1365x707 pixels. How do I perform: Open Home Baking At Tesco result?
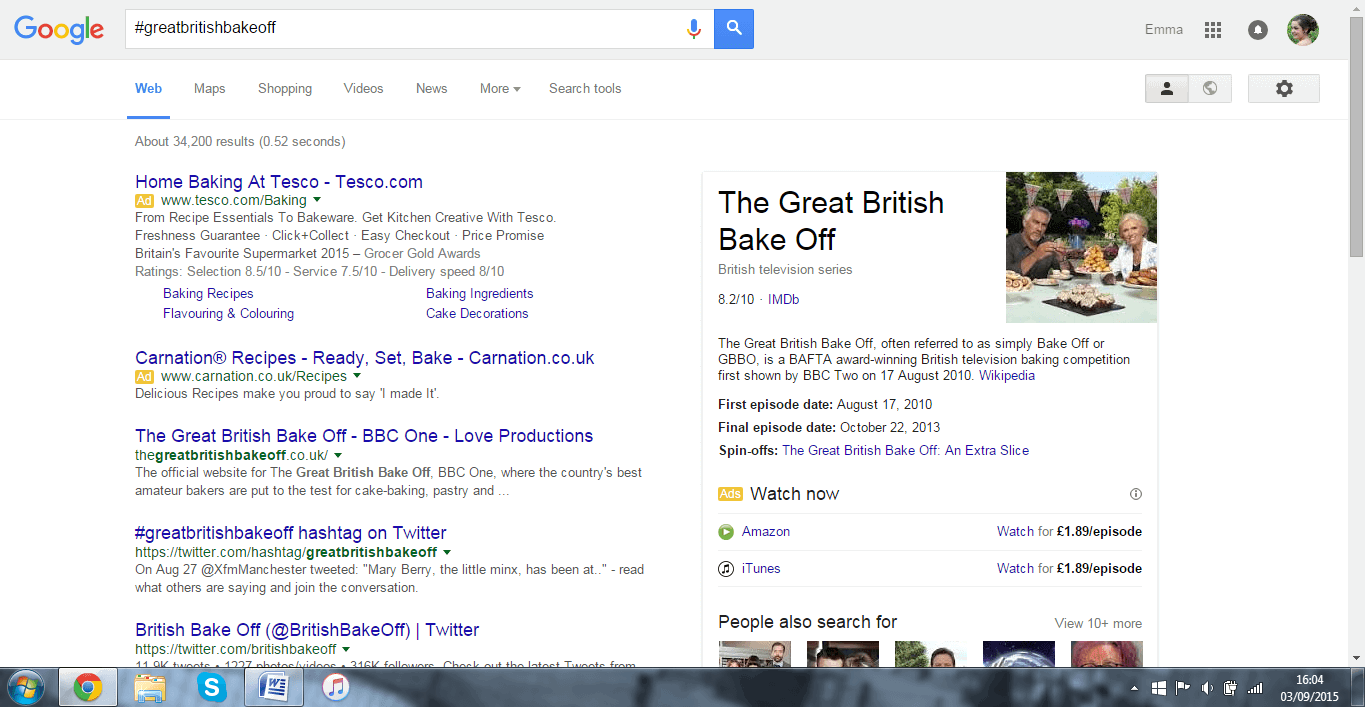click(279, 182)
